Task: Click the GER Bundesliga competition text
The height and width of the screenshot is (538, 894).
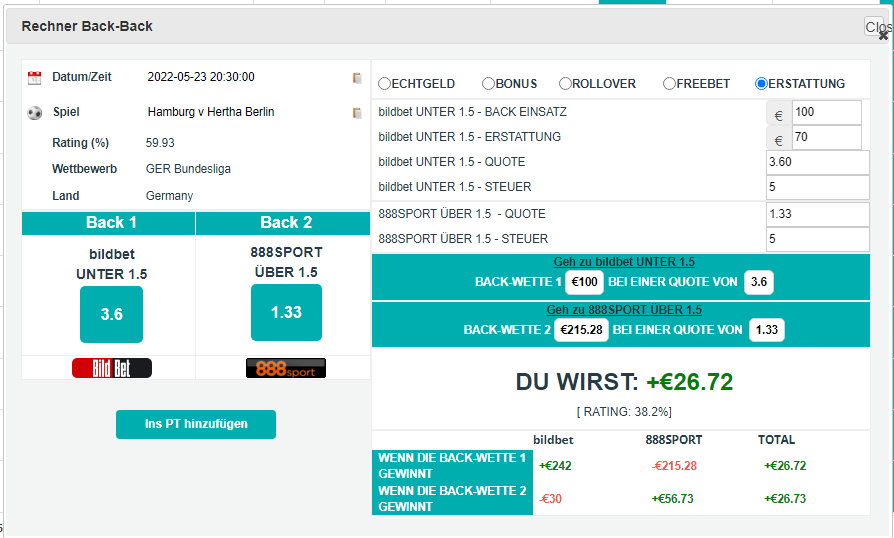Action: click(188, 169)
